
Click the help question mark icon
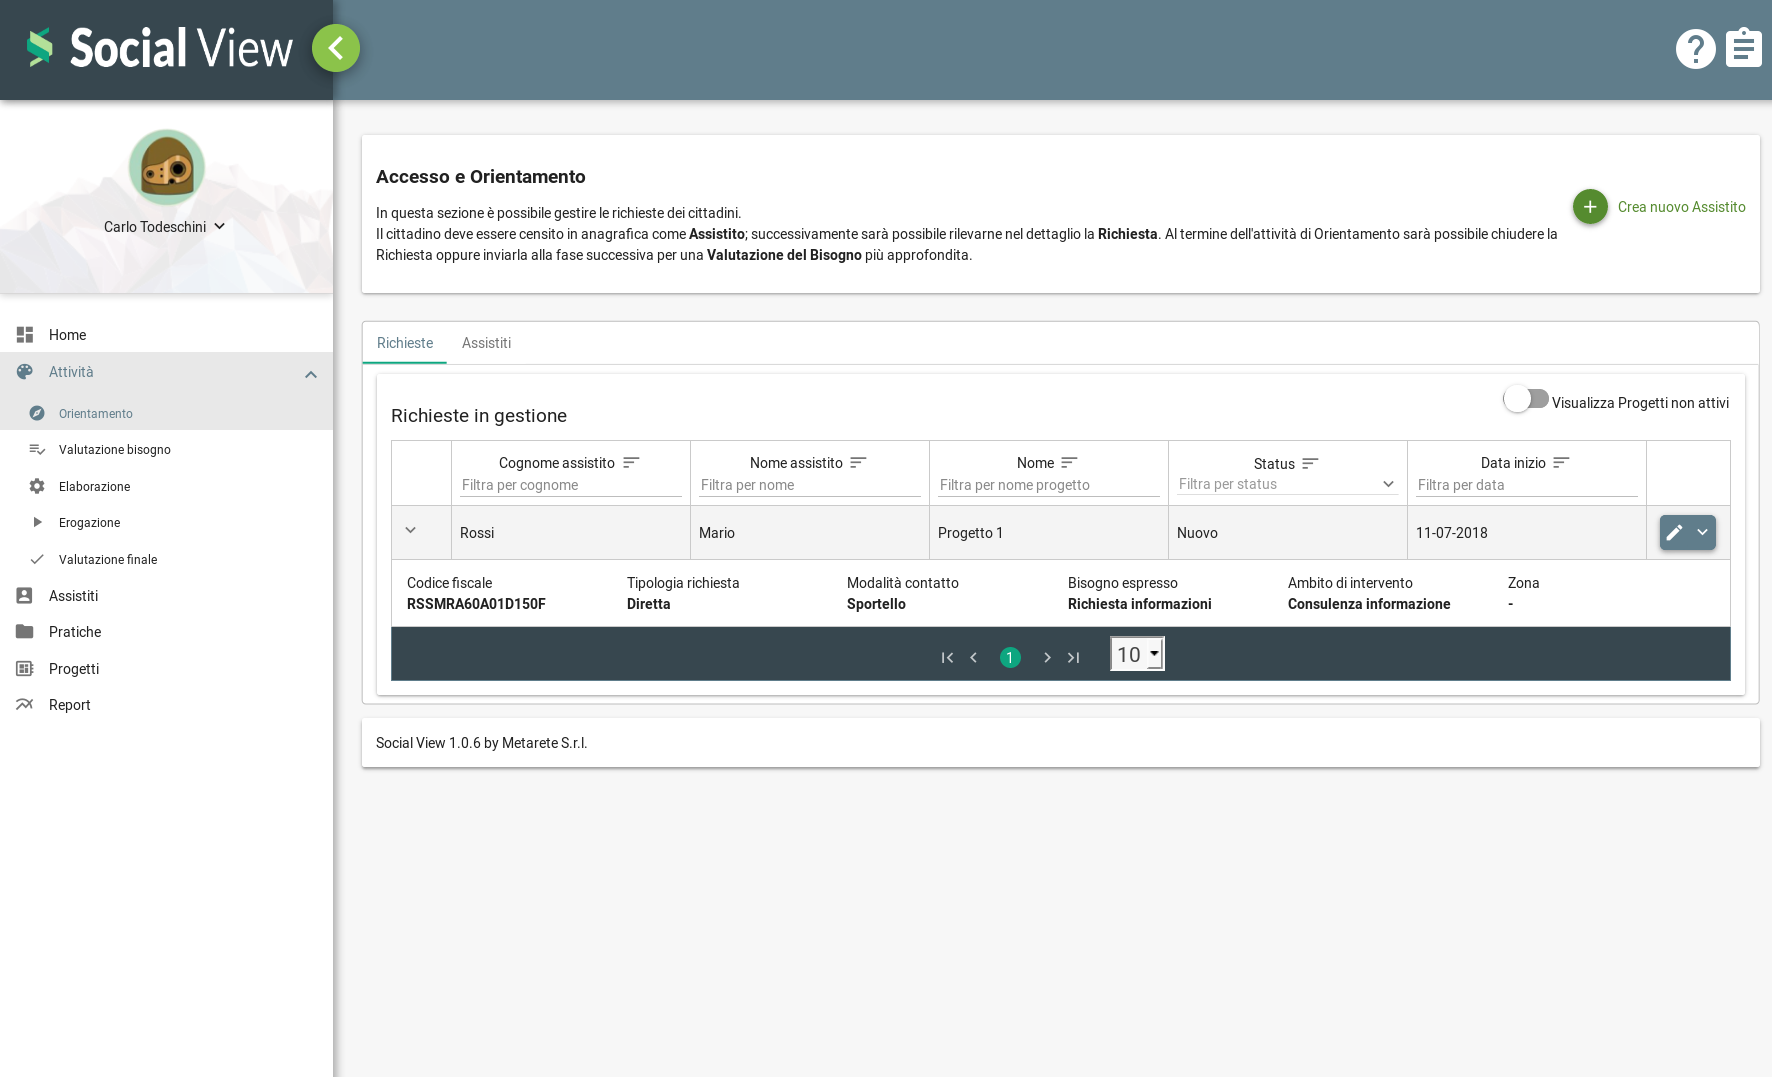(x=1695, y=49)
